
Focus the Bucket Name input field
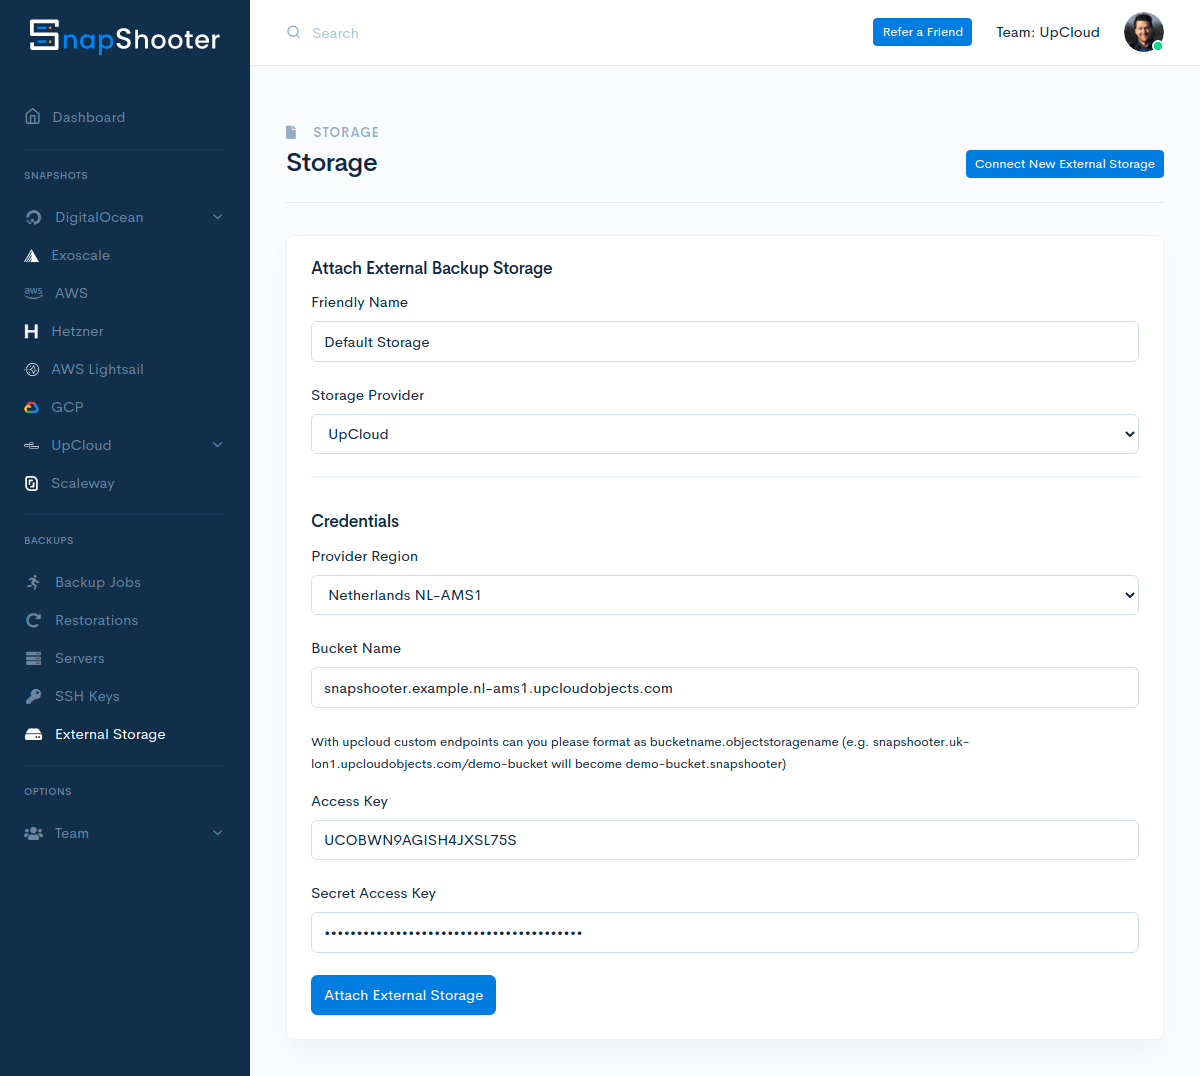click(724, 688)
